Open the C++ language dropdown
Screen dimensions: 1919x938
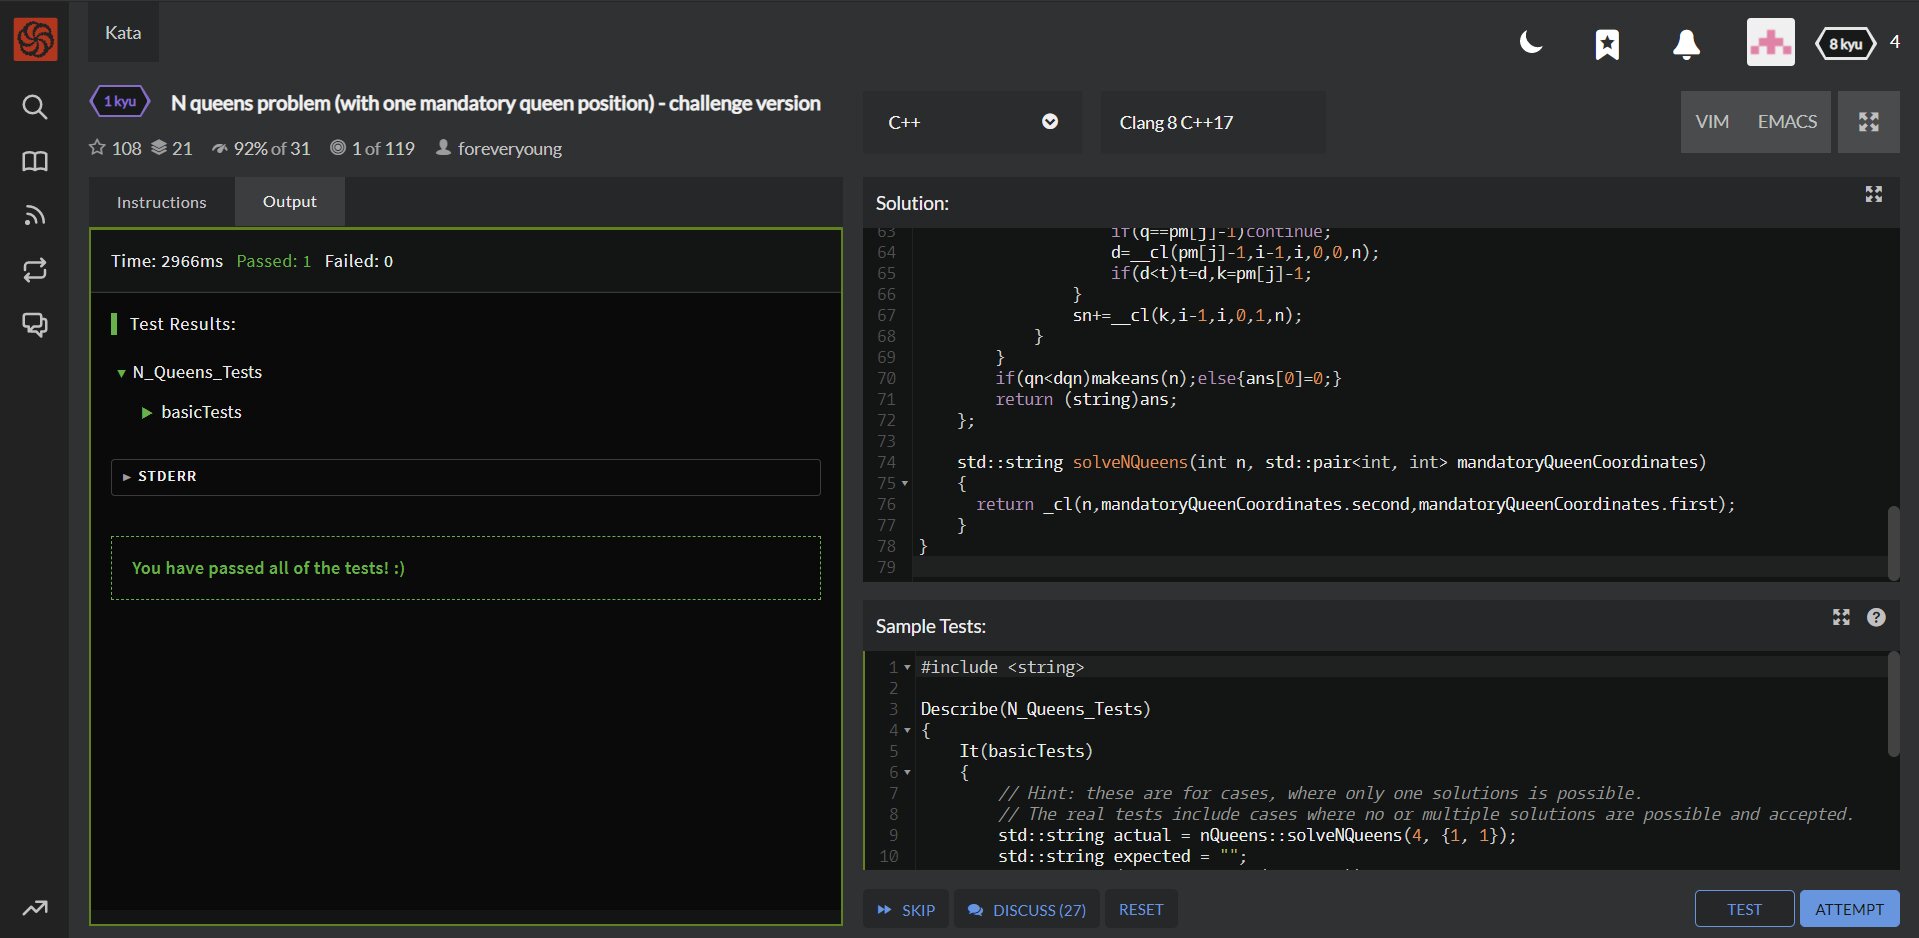pos(972,122)
